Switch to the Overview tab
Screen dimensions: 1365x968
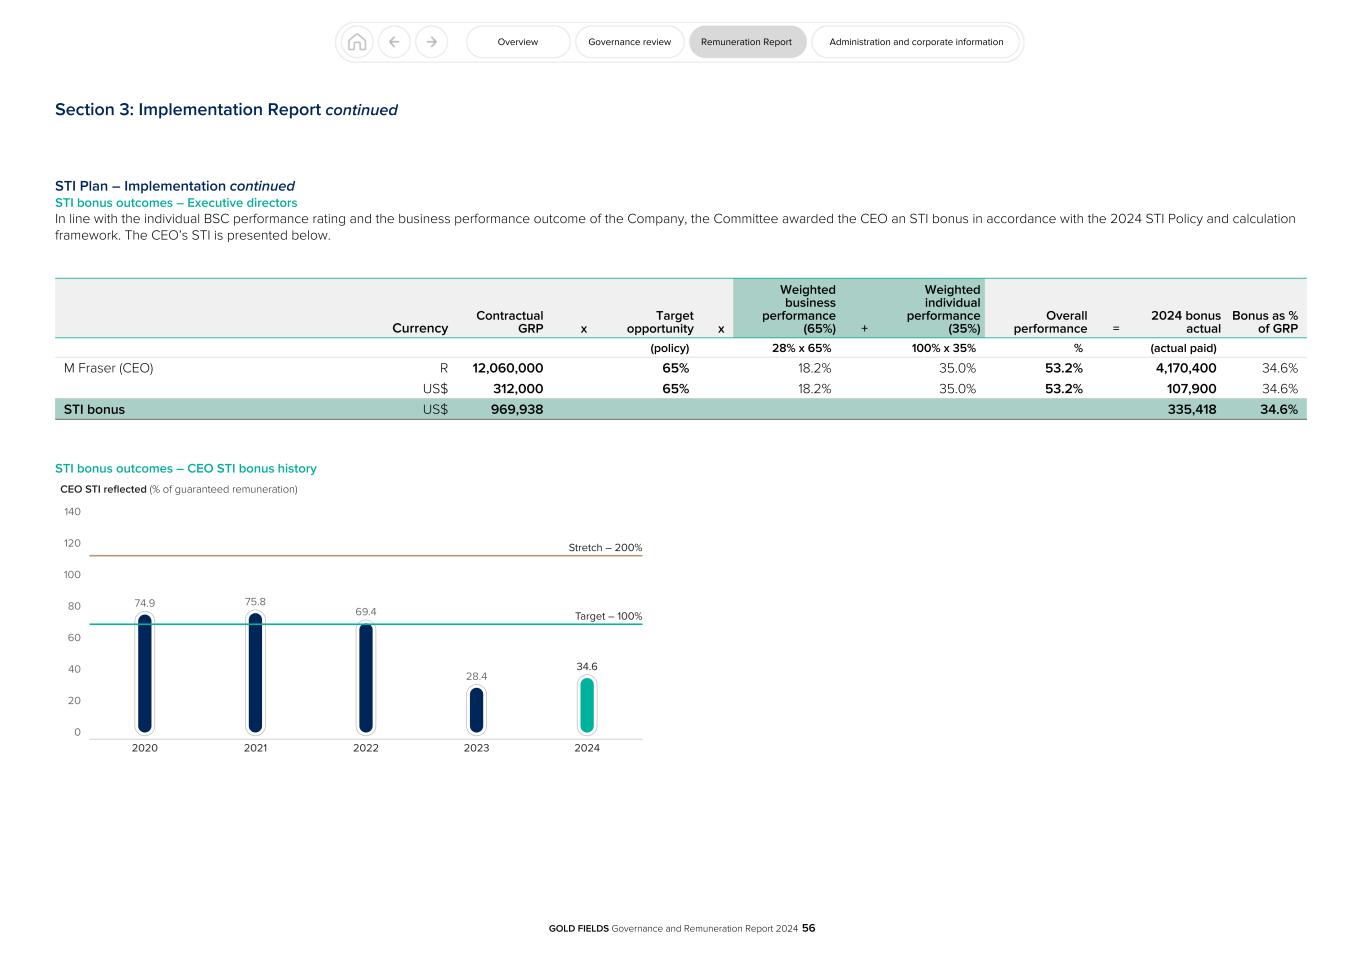517,42
